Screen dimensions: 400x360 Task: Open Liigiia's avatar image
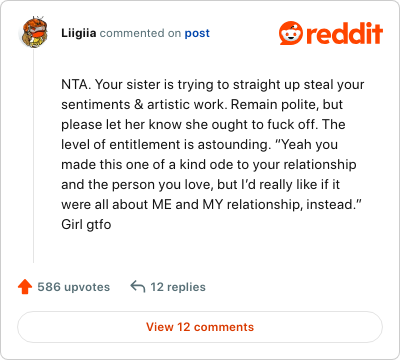pos(34,32)
